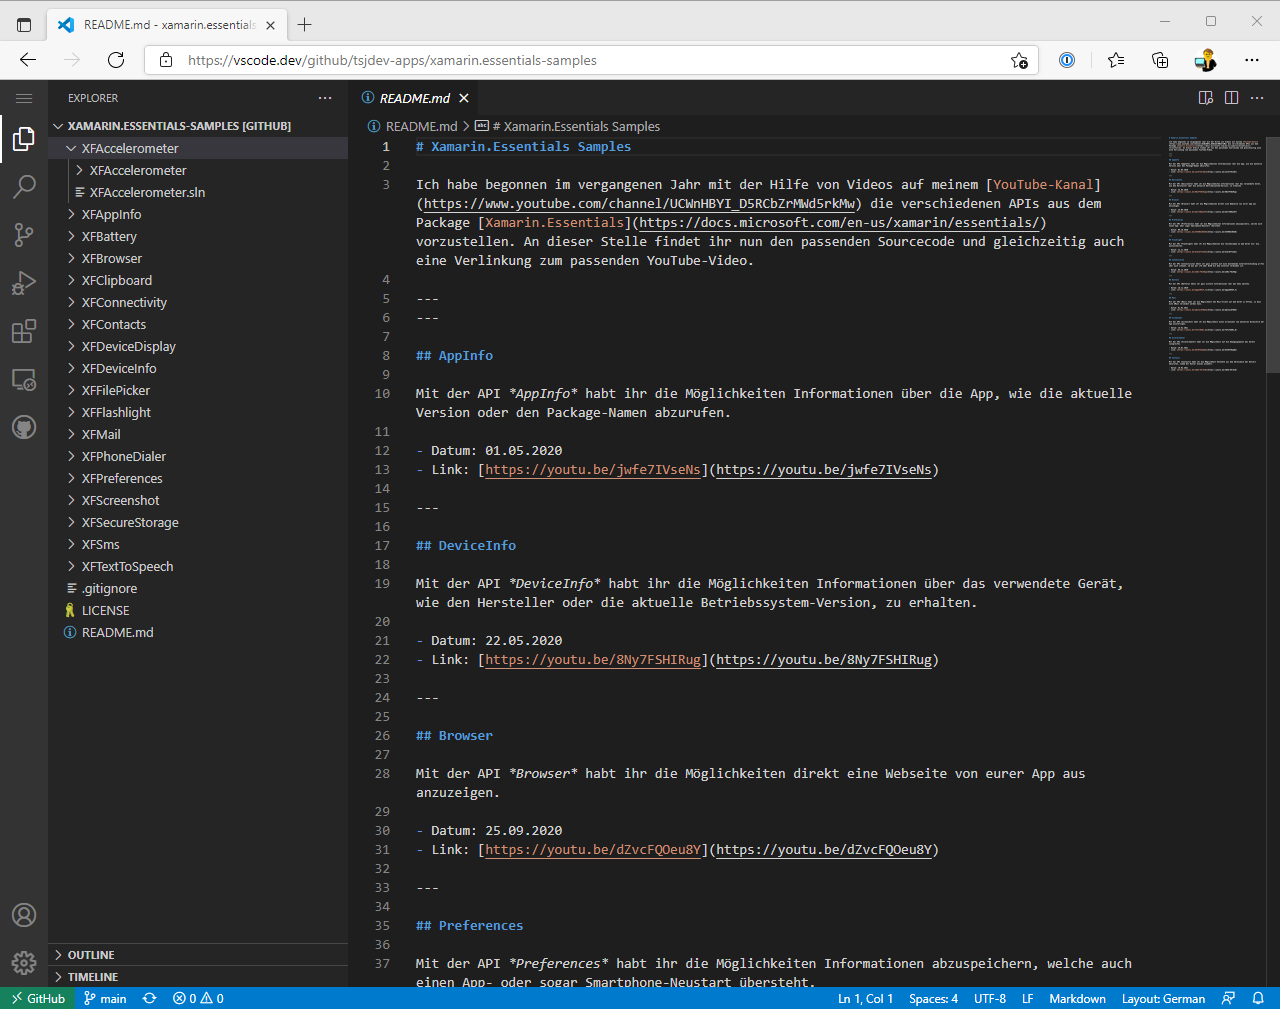Click the open preview to the side icon
This screenshot has width=1280, height=1009.
tap(1205, 98)
